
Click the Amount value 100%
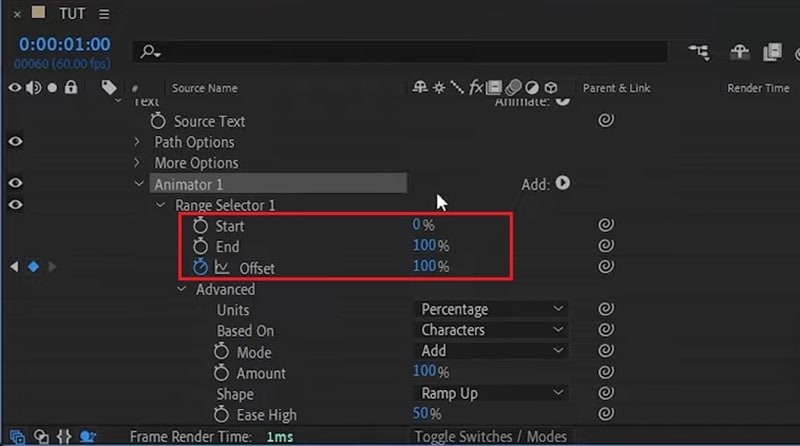431,371
